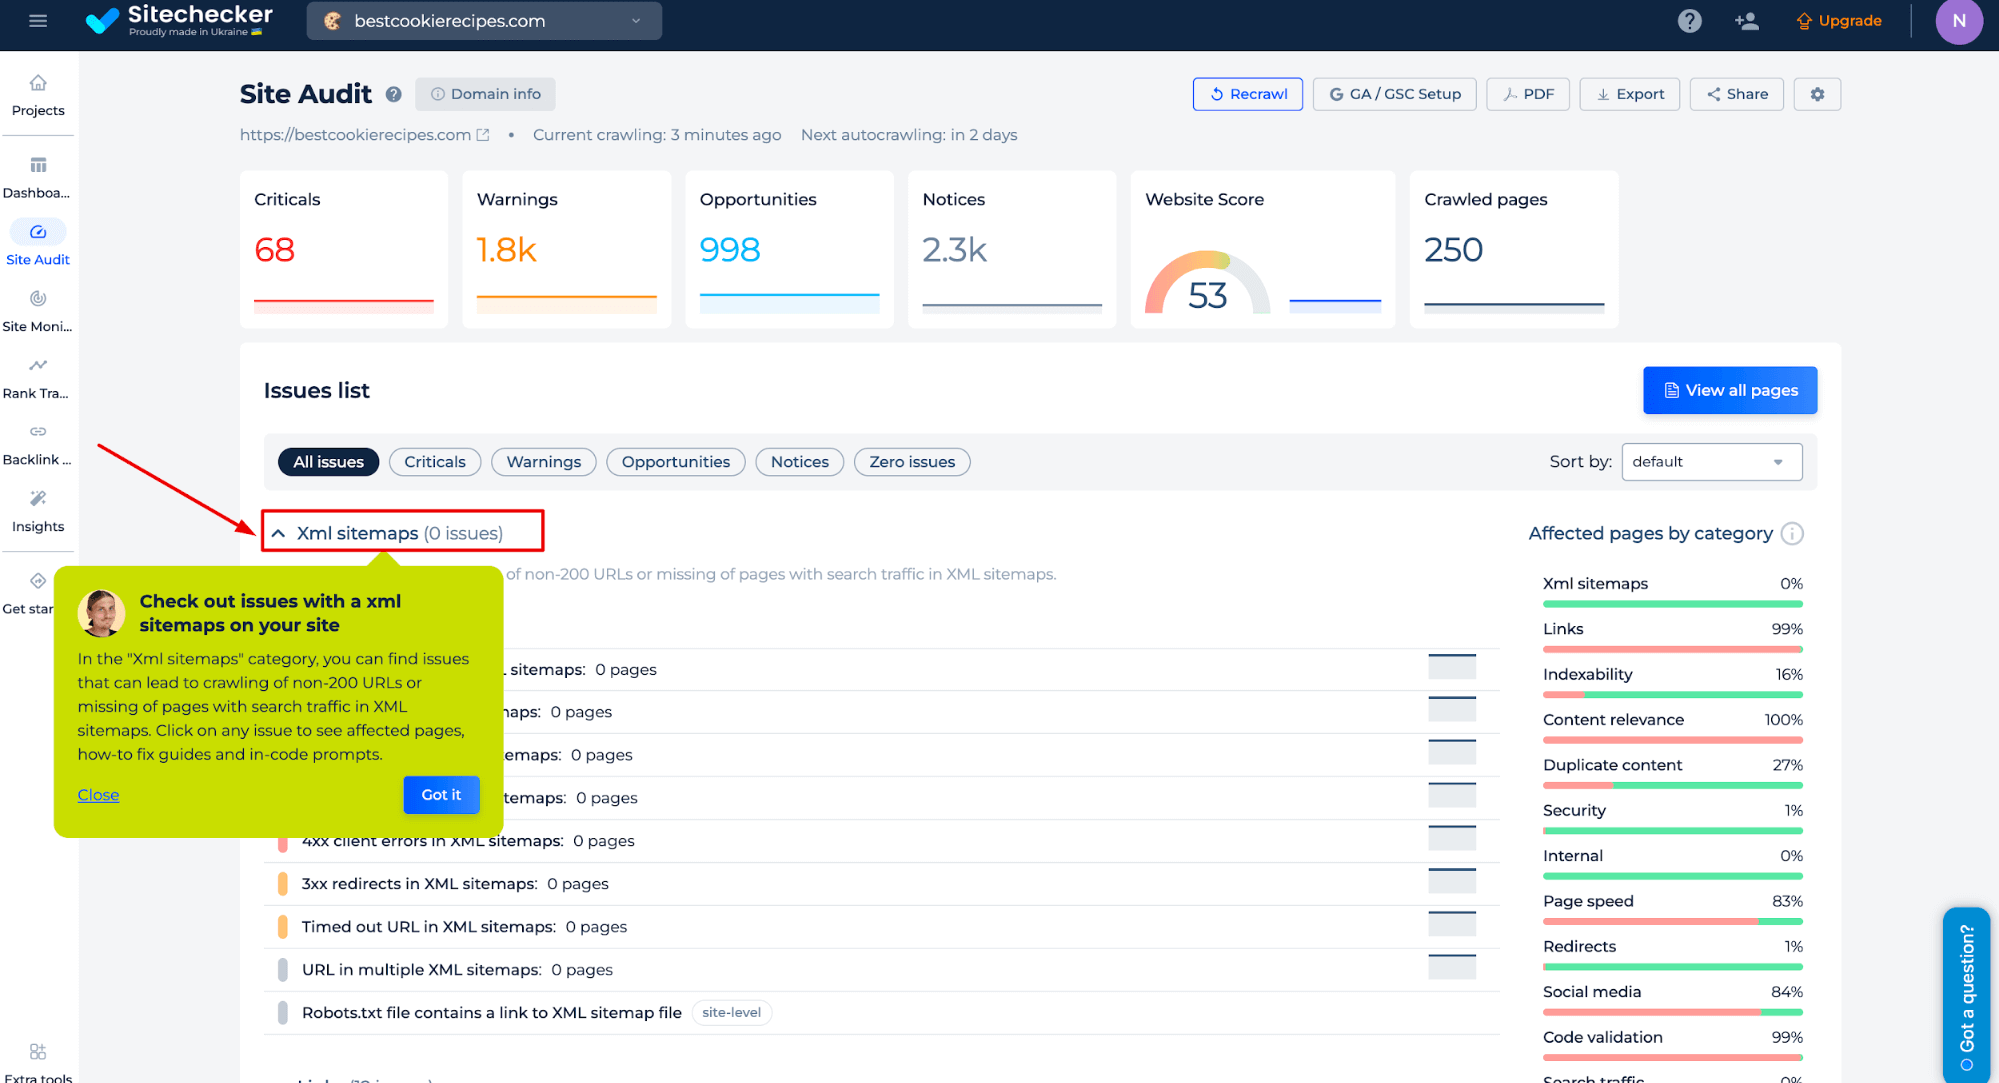
Task: Select the Warnings filter tab
Action: click(543, 461)
